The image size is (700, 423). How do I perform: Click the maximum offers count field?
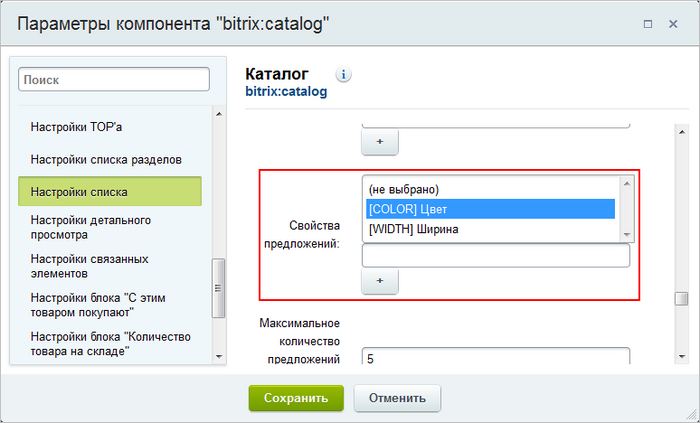pyautogui.click(x=495, y=358)
